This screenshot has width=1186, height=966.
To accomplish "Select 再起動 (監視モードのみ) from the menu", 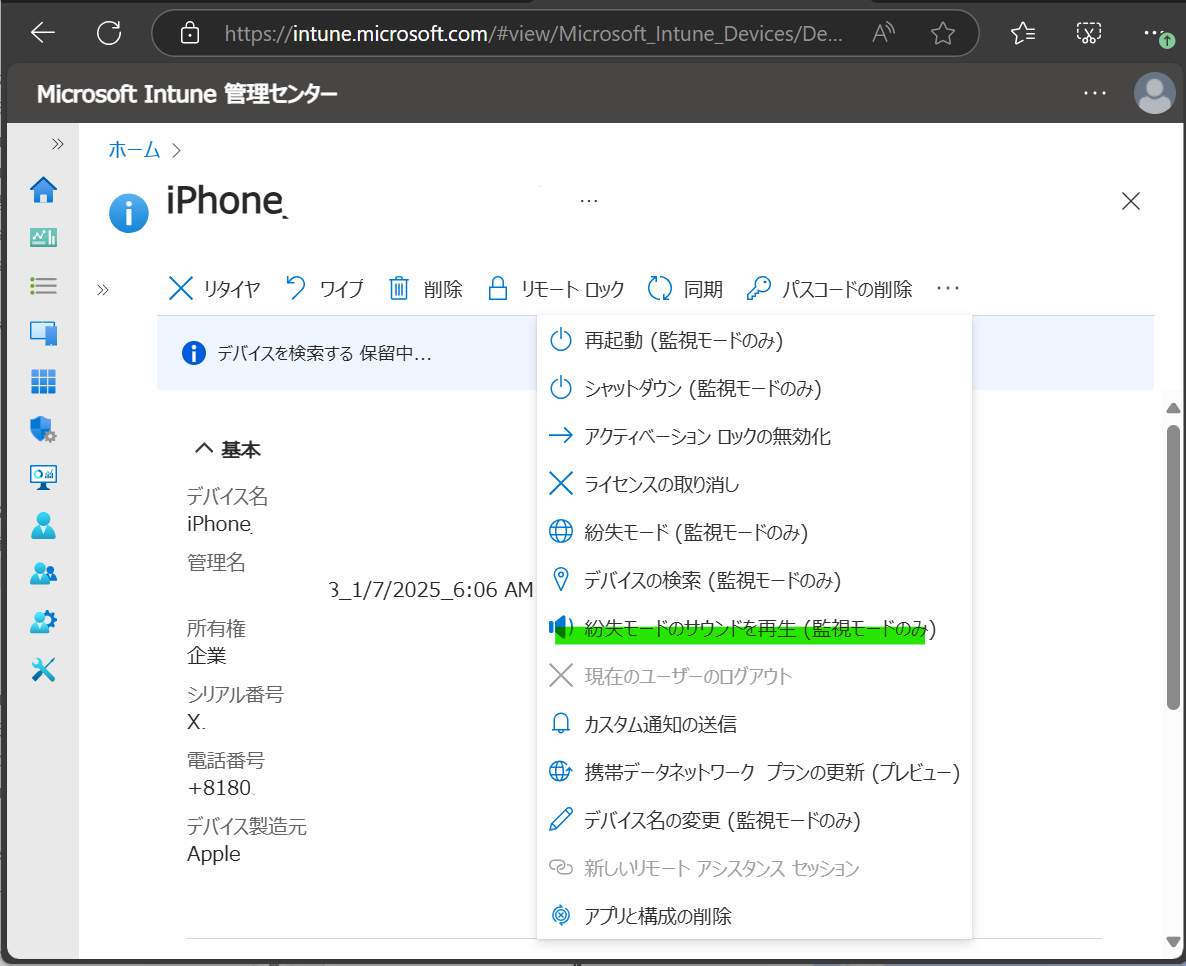I will [x=754, y=340].
